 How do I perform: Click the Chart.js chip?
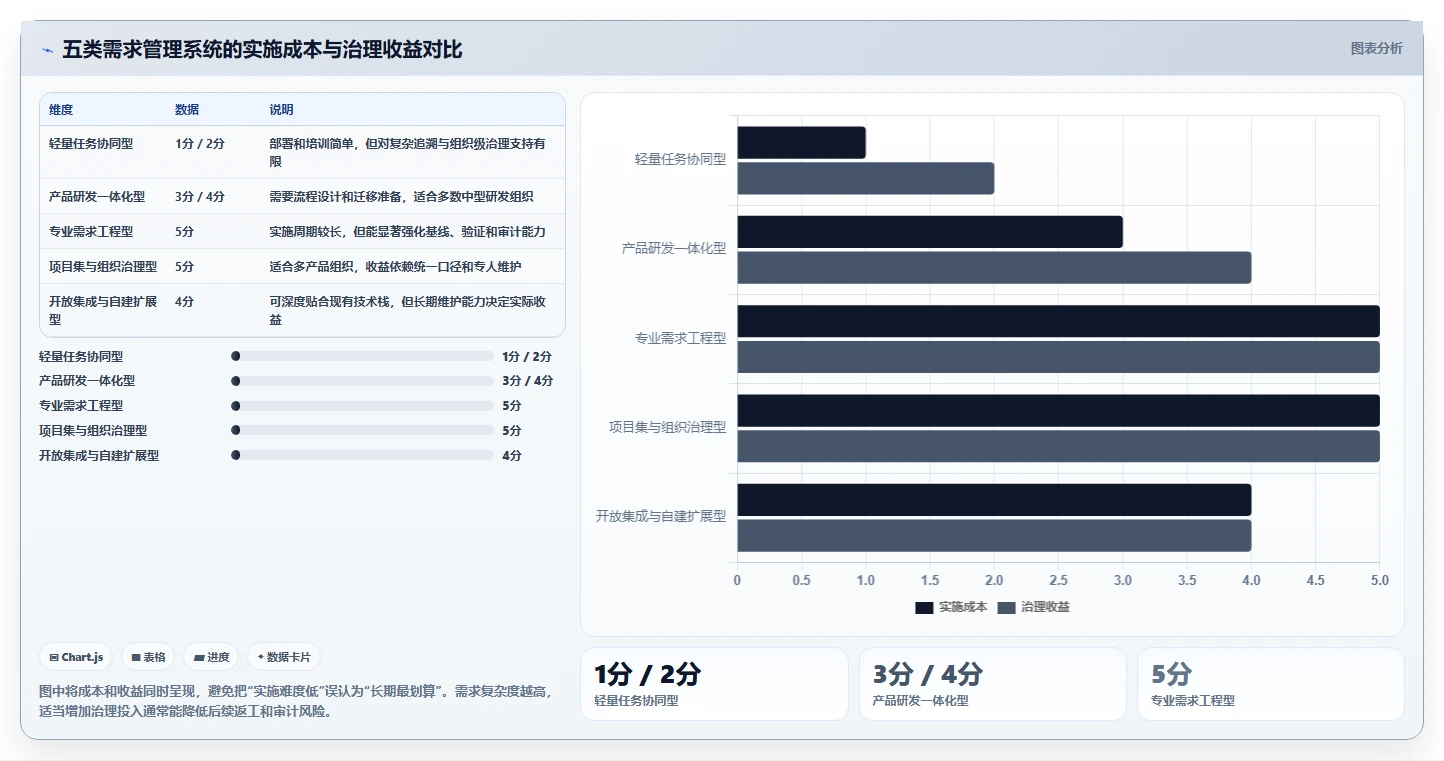(x=76, y=657)
